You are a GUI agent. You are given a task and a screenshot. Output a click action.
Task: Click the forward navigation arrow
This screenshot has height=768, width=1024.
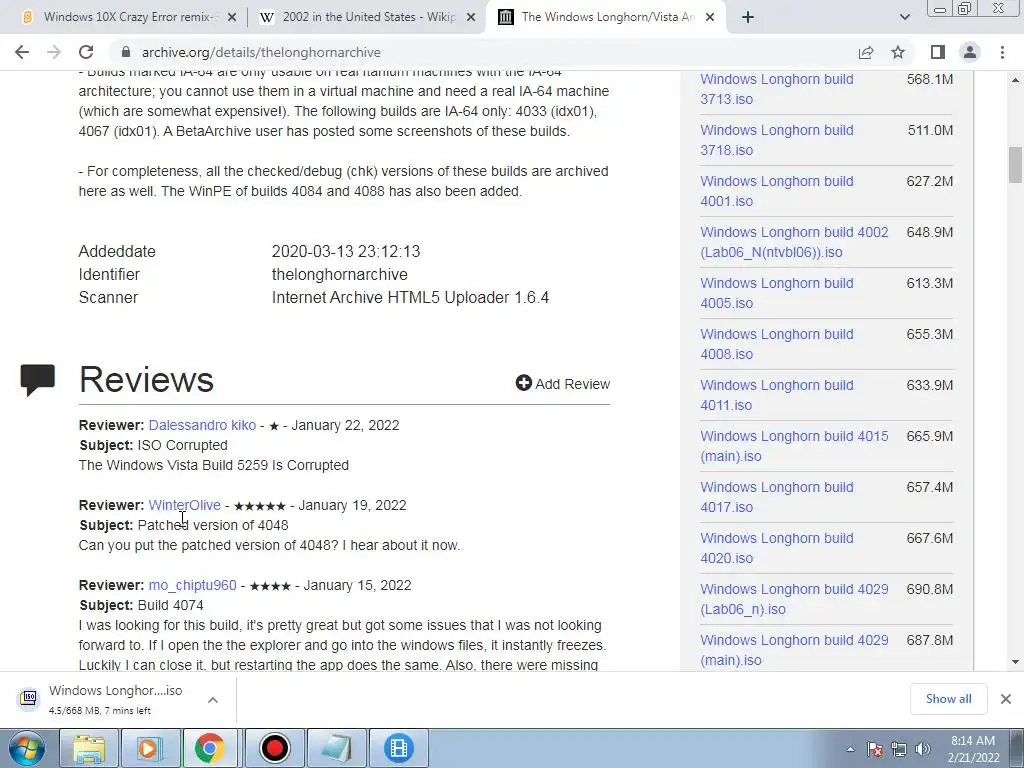[54, 52]
